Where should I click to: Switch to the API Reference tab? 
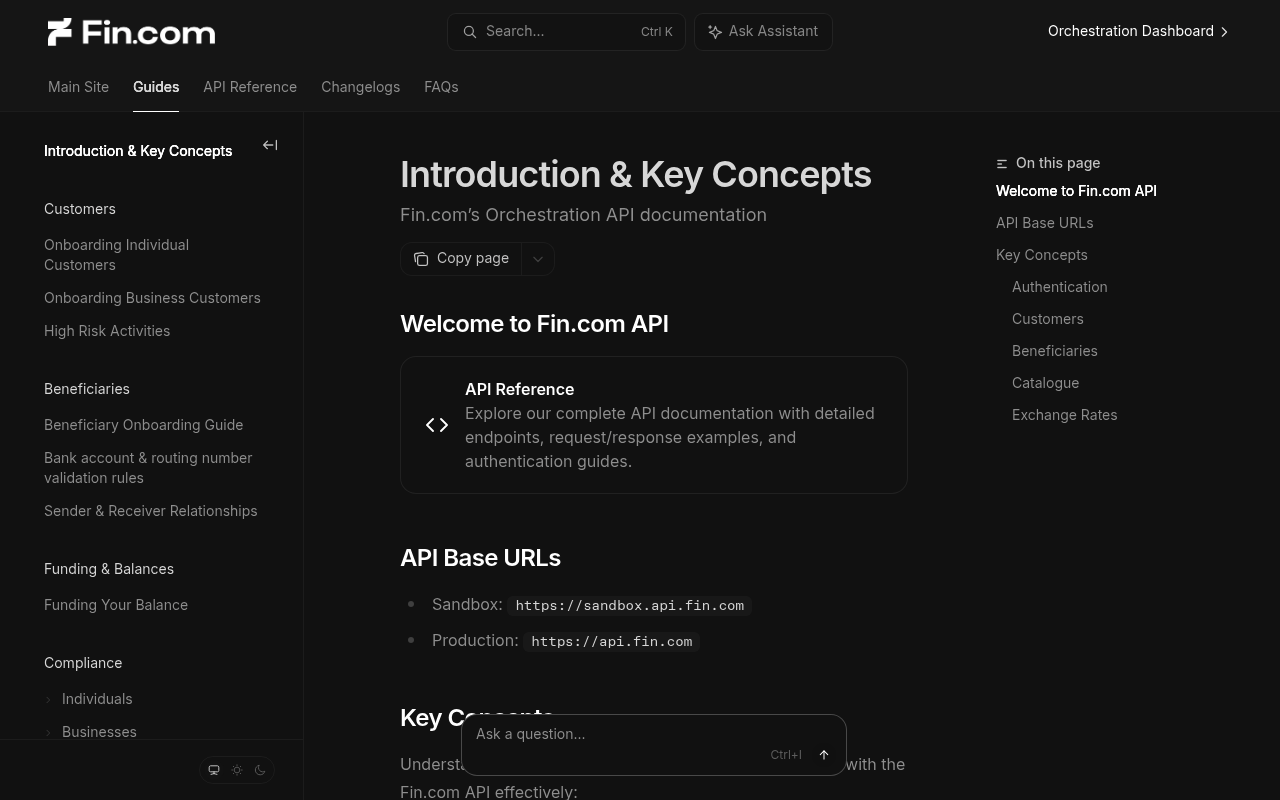click(x=250, y=87)
